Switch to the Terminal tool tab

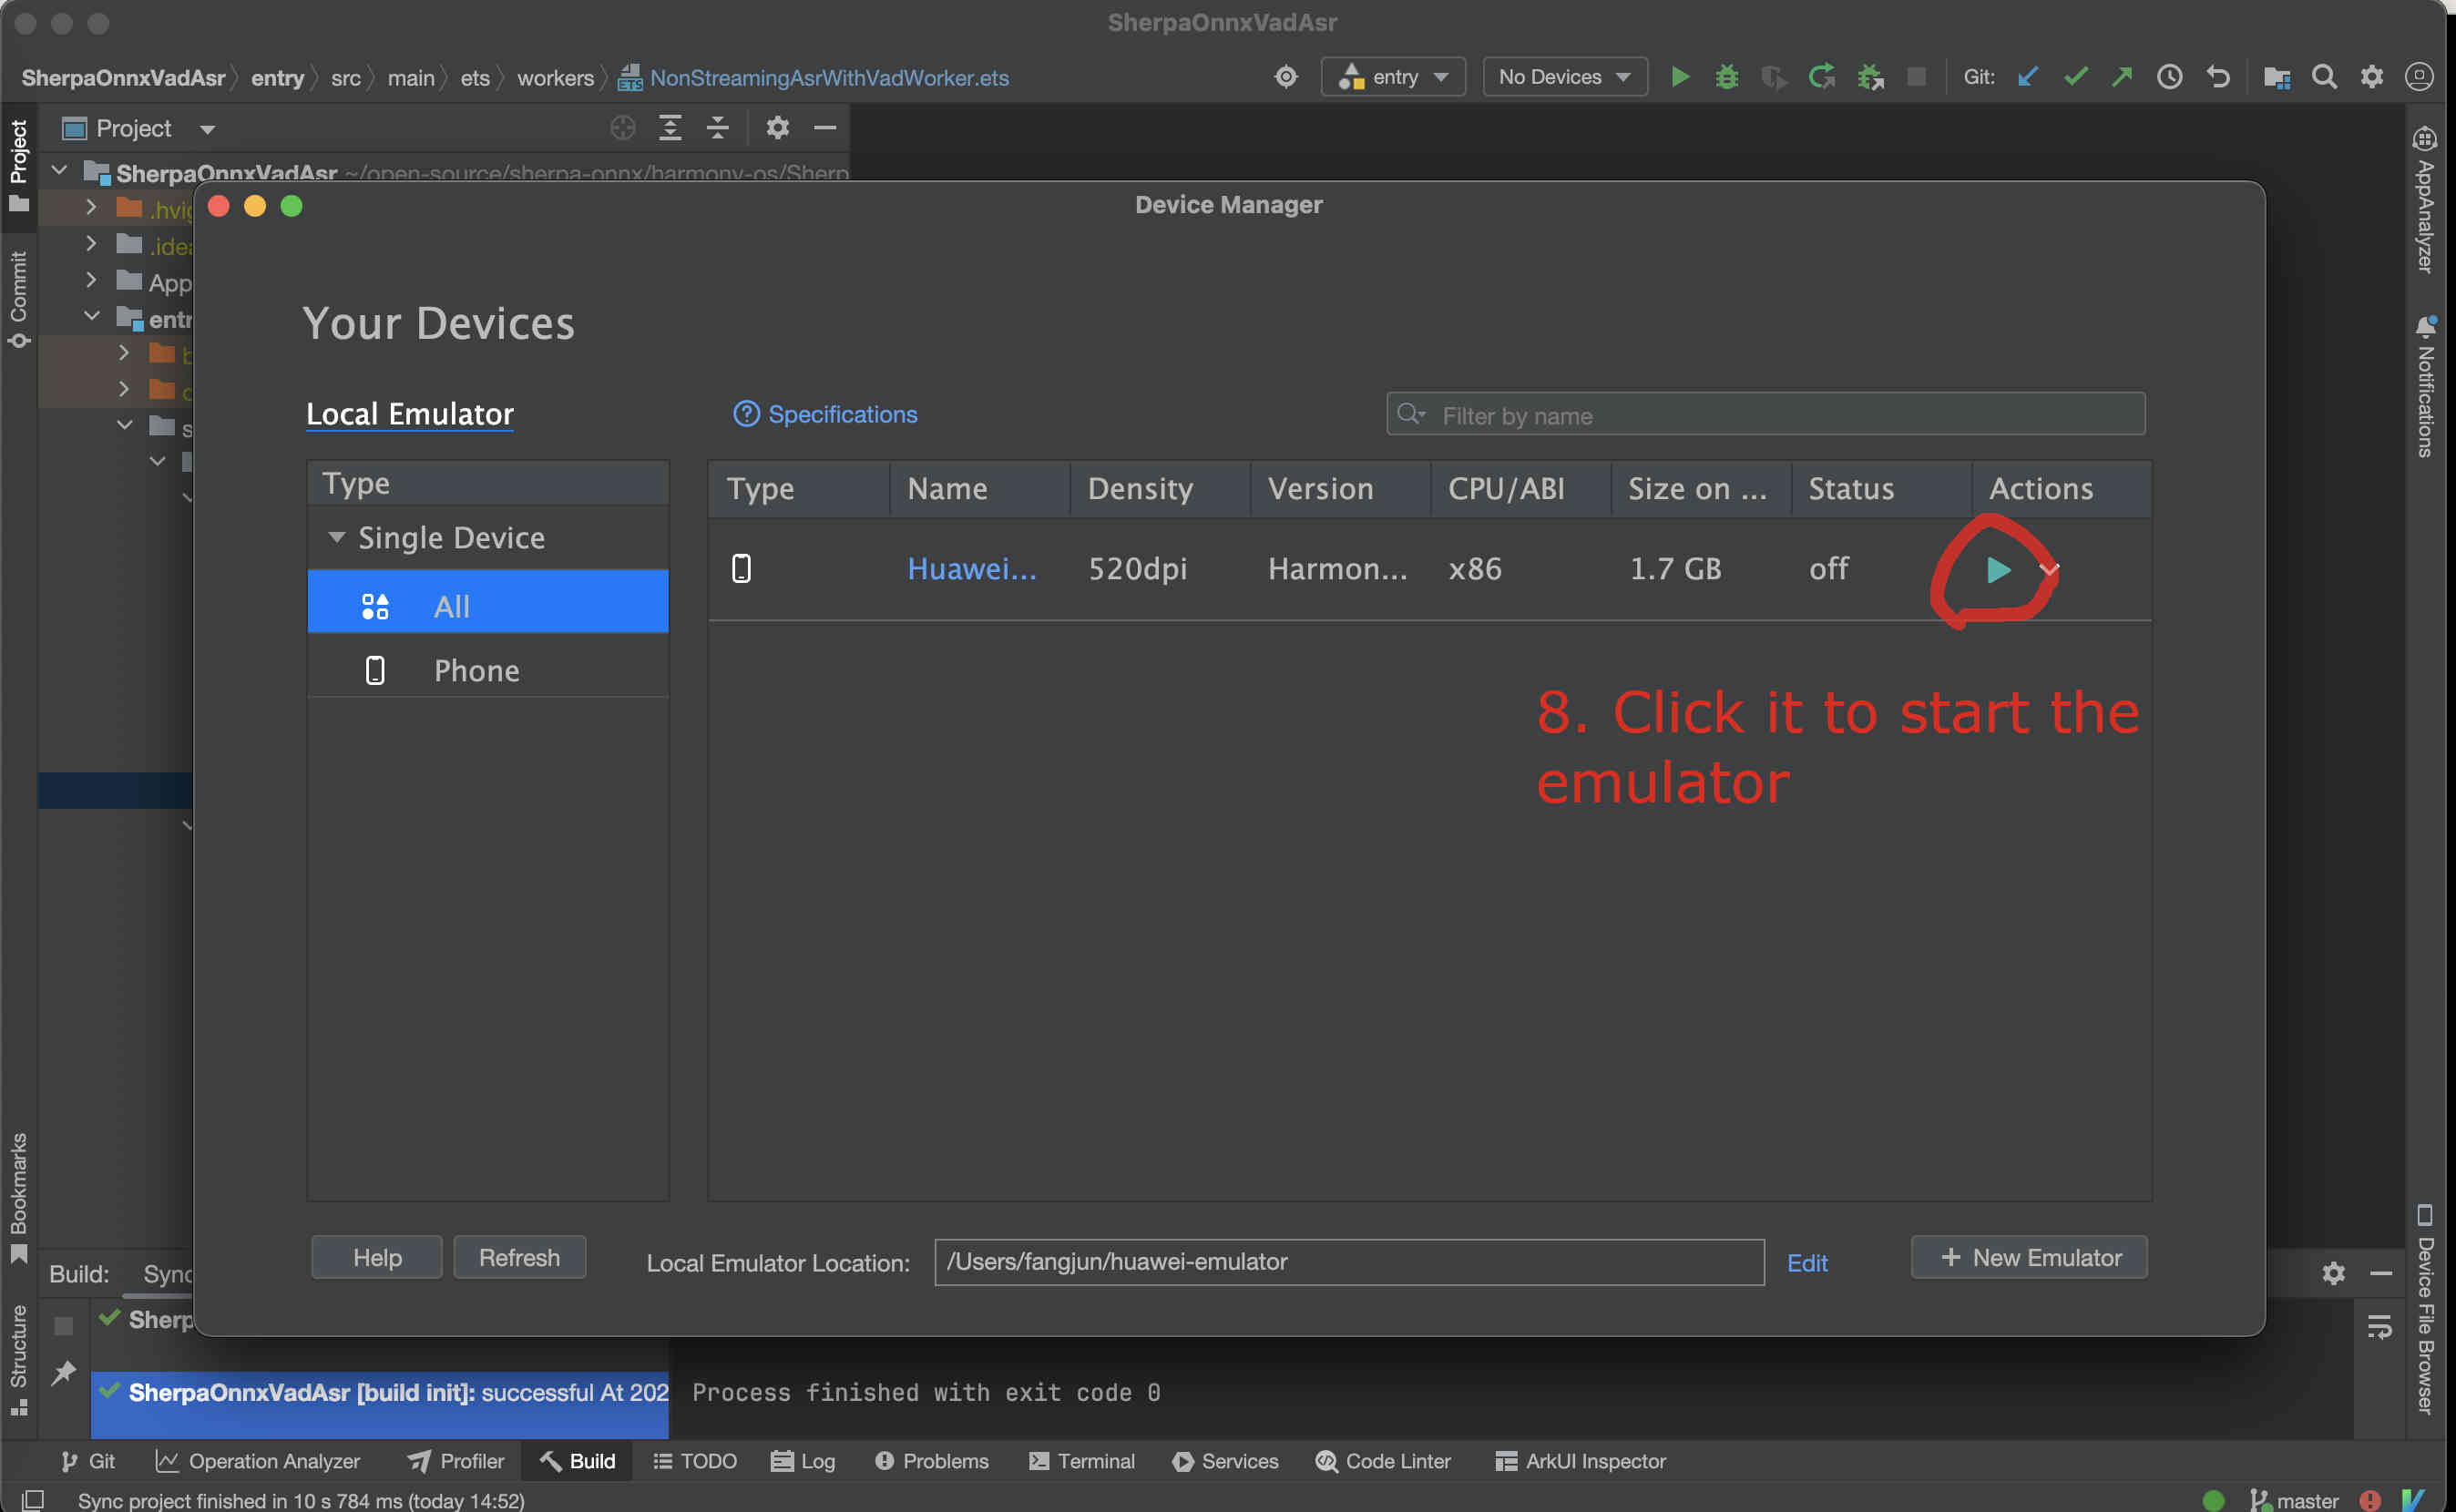click(1082, 1461)
